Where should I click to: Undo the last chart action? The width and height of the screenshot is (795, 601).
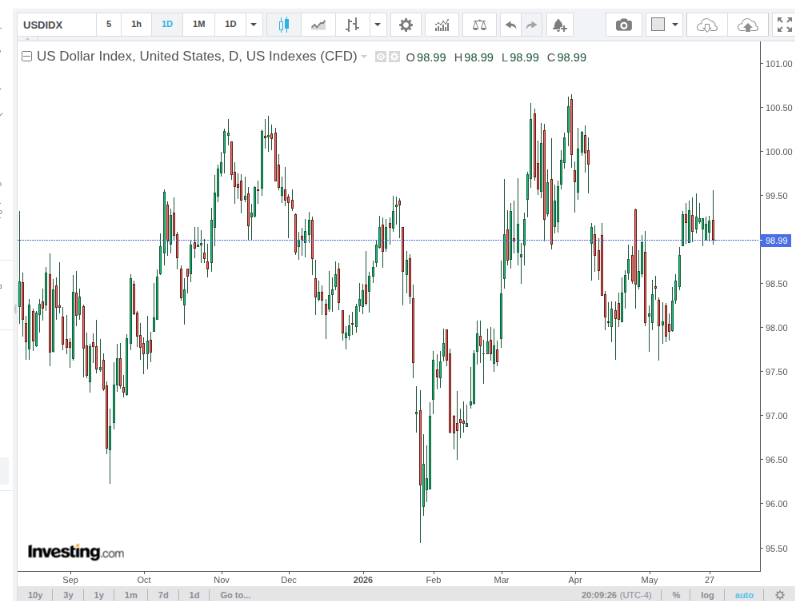click(511, 24)
